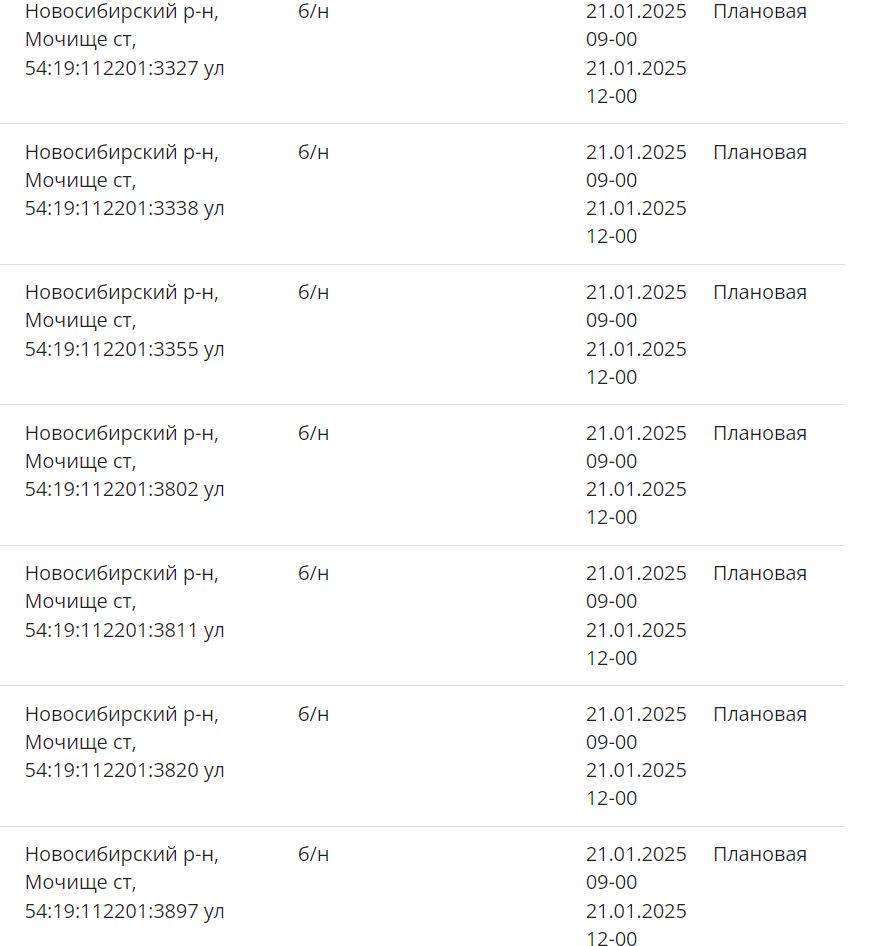Click "Плановая" in the 3355 address row

(x=759, y=292)
